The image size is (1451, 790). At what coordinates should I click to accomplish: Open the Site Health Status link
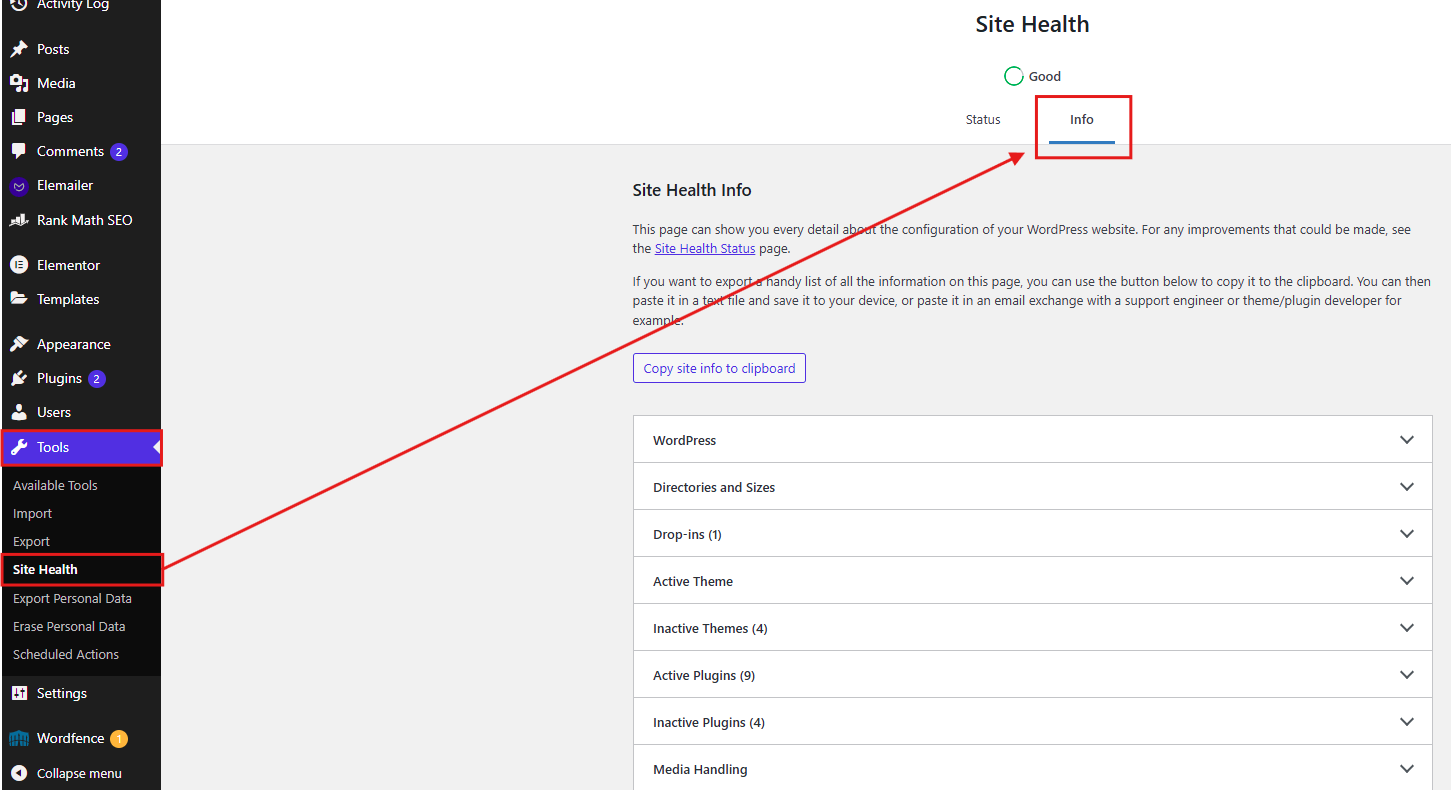[x=704, y=248]
